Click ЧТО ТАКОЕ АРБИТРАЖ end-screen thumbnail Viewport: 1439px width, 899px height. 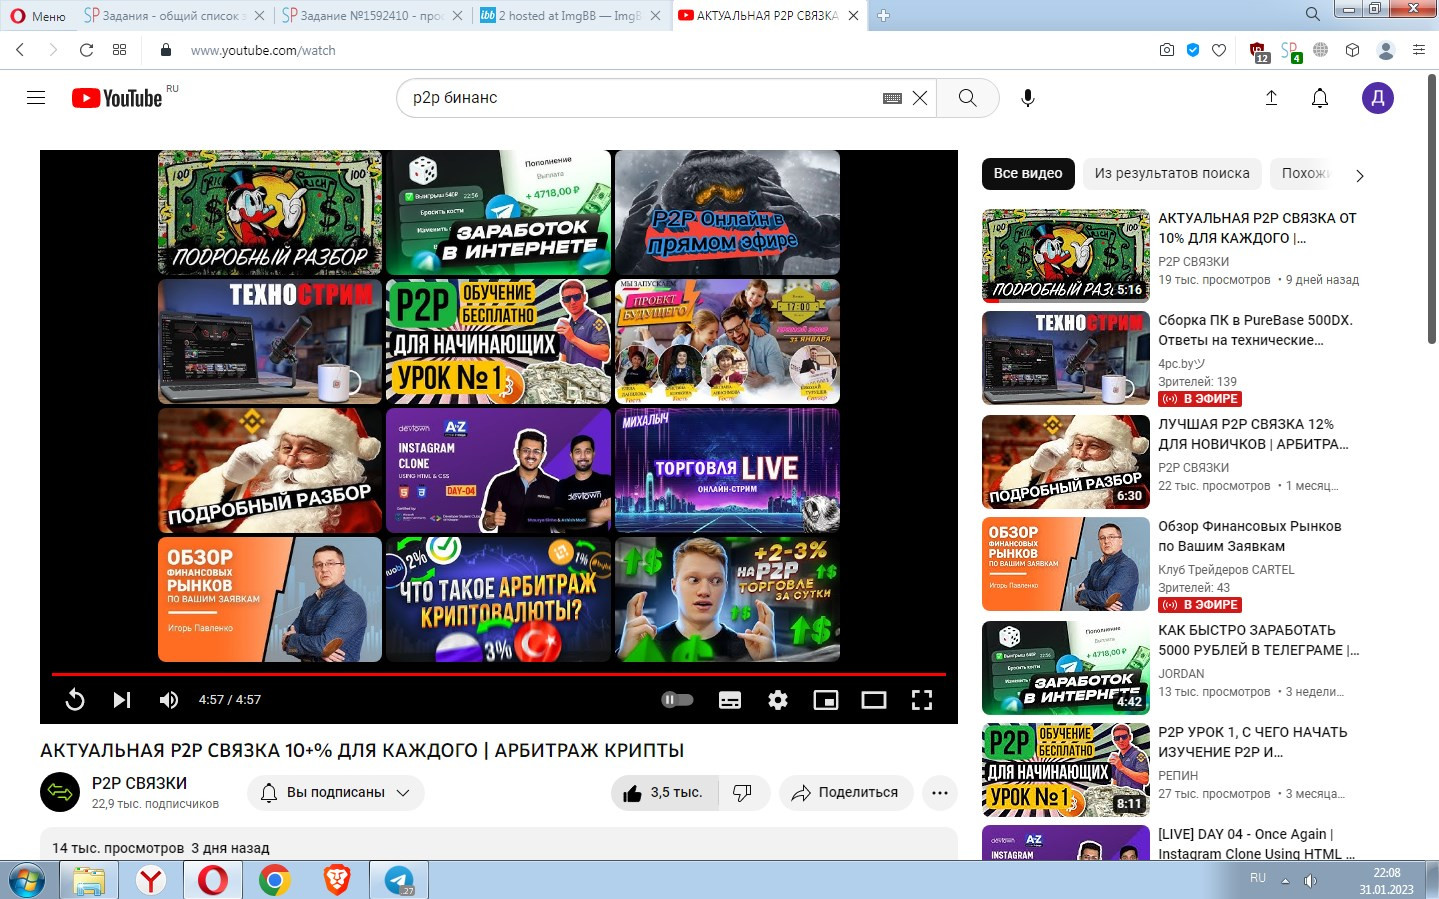pos(498,599)
